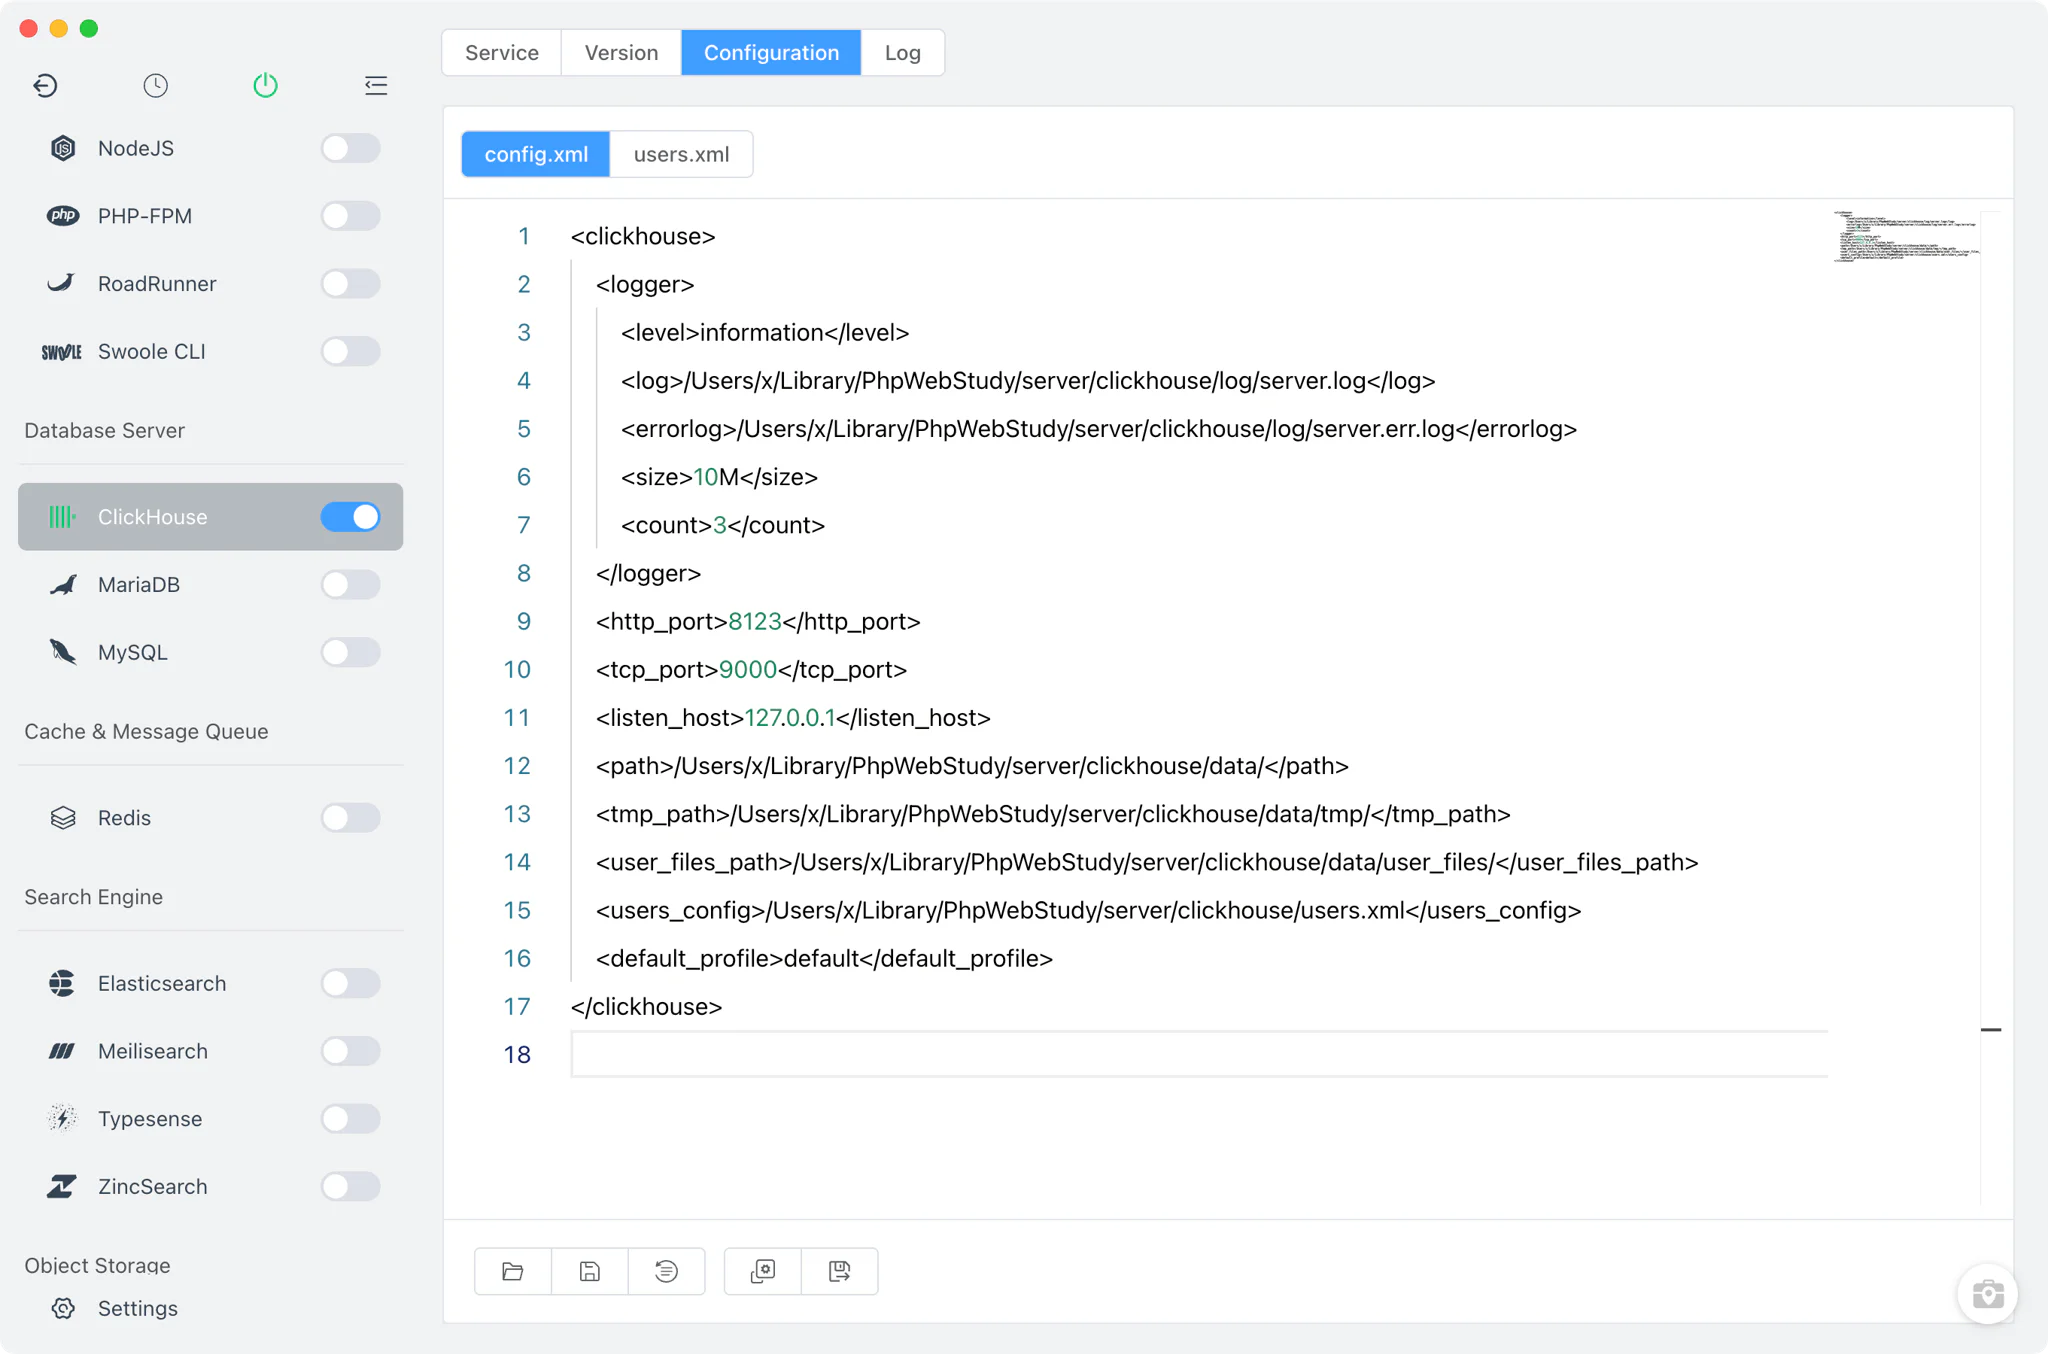This screenshot has height=1354, width=2048.
Task: Switch on the MySQL toggle
Action: [350, 652]
